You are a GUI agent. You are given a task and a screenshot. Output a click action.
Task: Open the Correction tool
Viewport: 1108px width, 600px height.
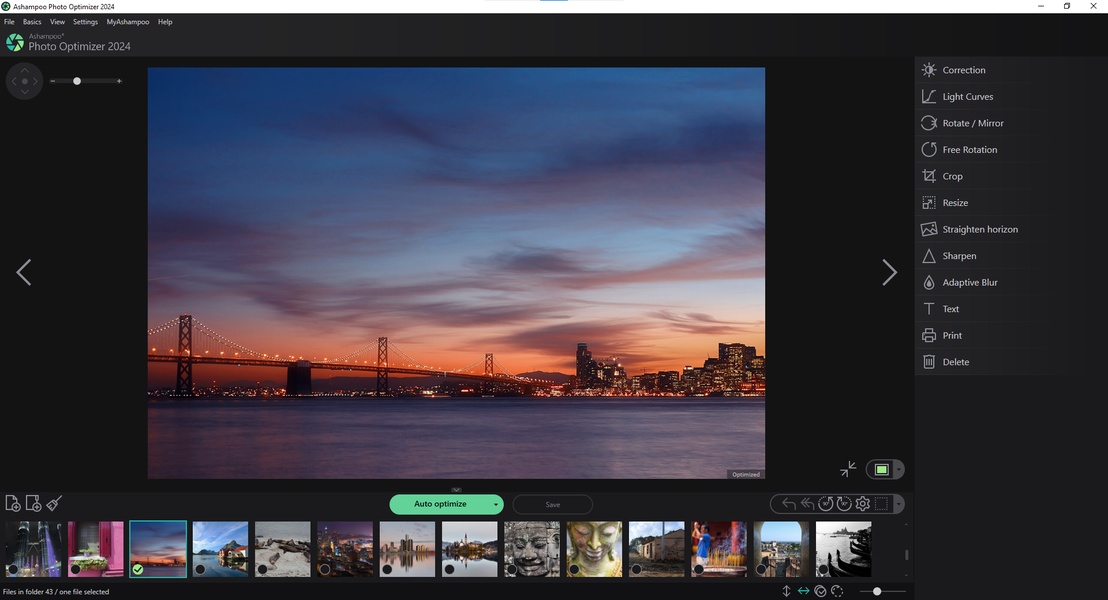963,70
